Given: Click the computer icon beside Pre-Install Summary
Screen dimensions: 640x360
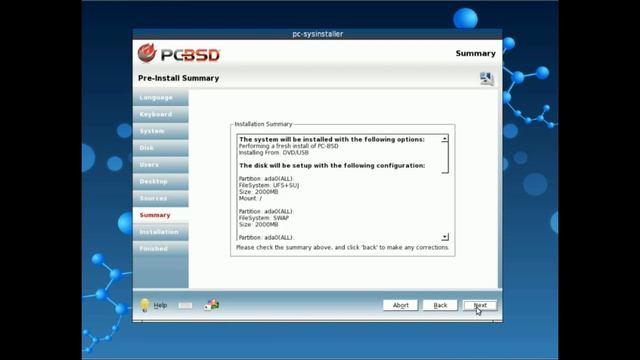Looking at the screenshot, I should tap(487, 78).
